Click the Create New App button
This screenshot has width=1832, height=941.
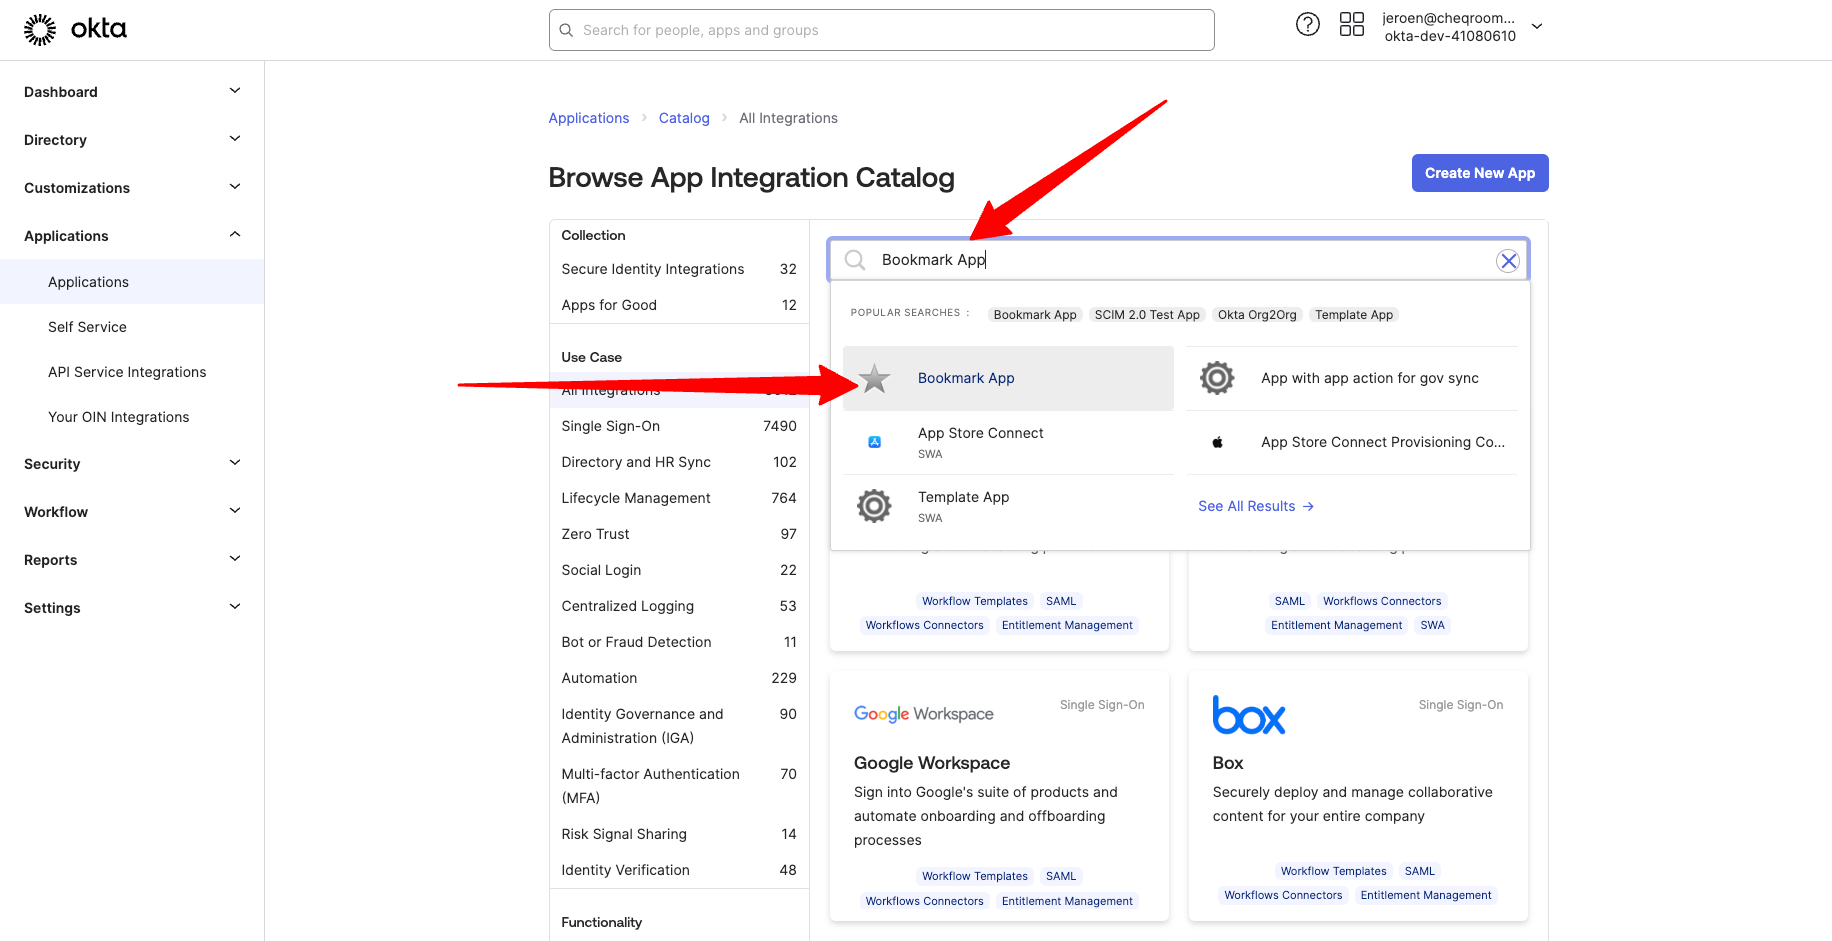[1479, 173]
